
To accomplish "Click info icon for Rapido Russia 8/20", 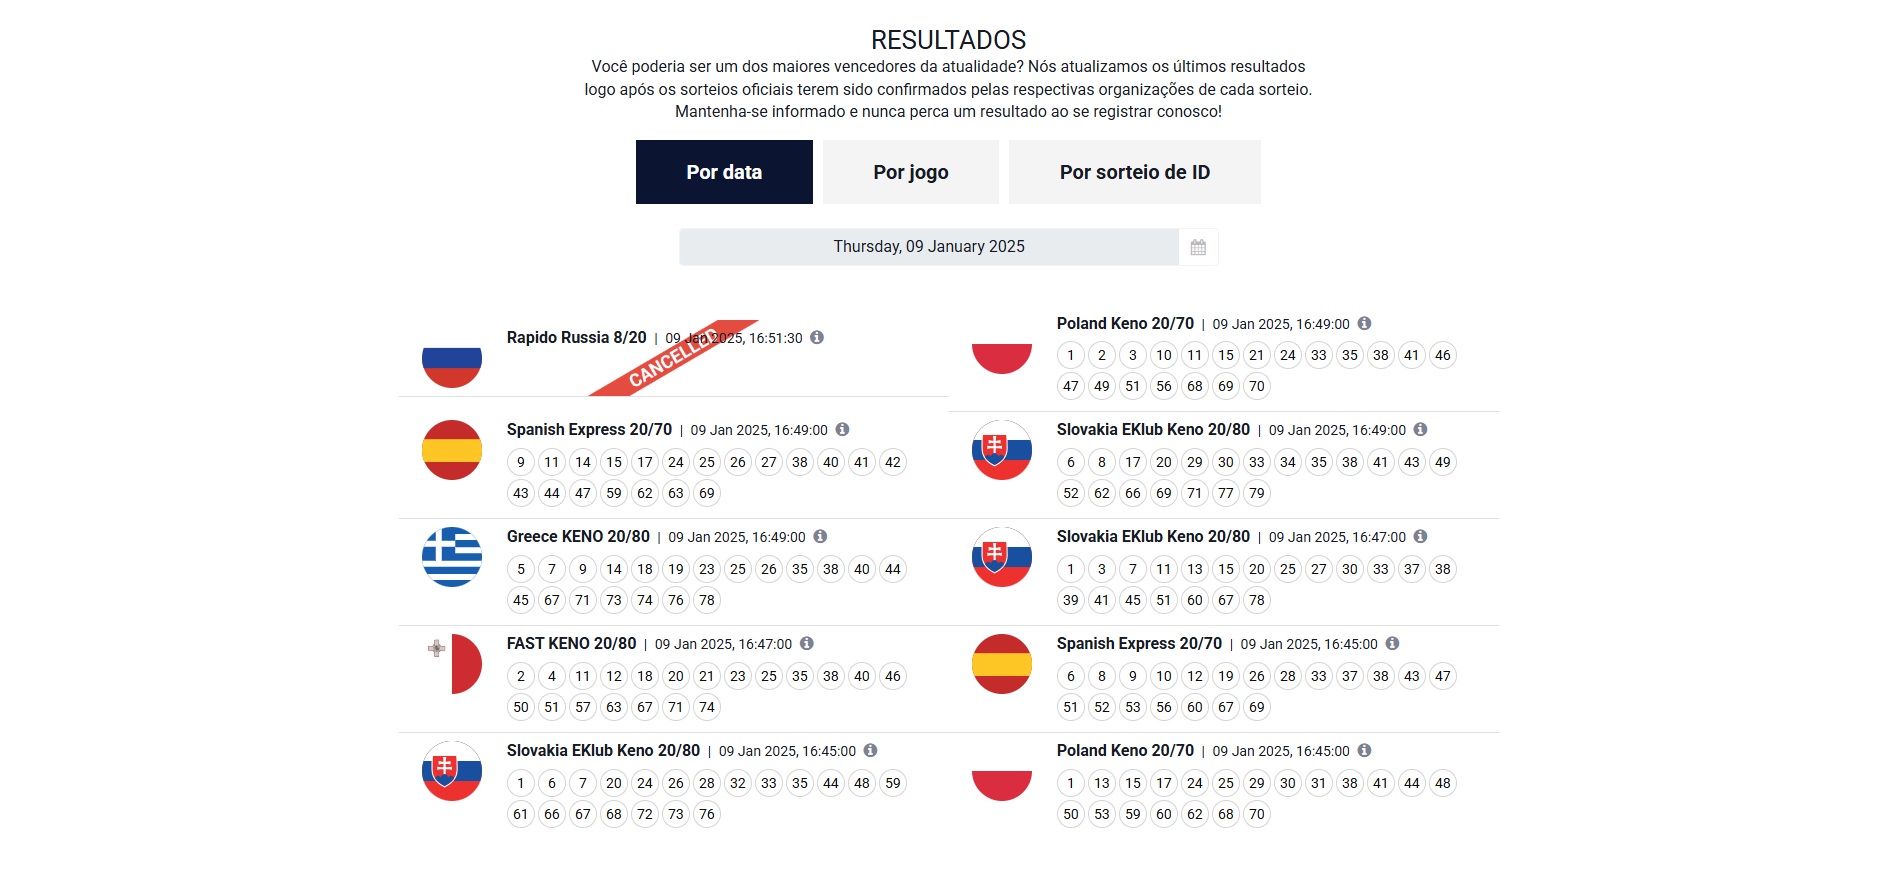I will pyautogui.click(x=817, y=337).
